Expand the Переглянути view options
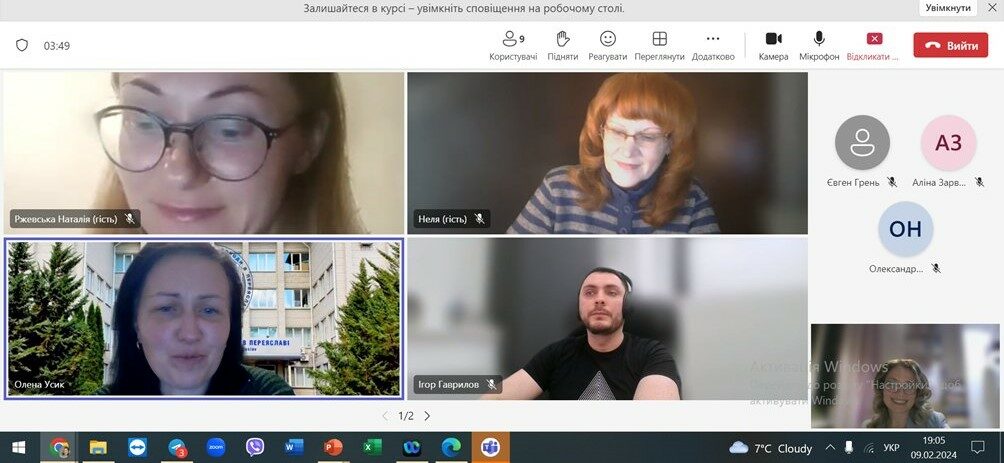This screenshot has height=463, width=1004. tap(659, 44)
